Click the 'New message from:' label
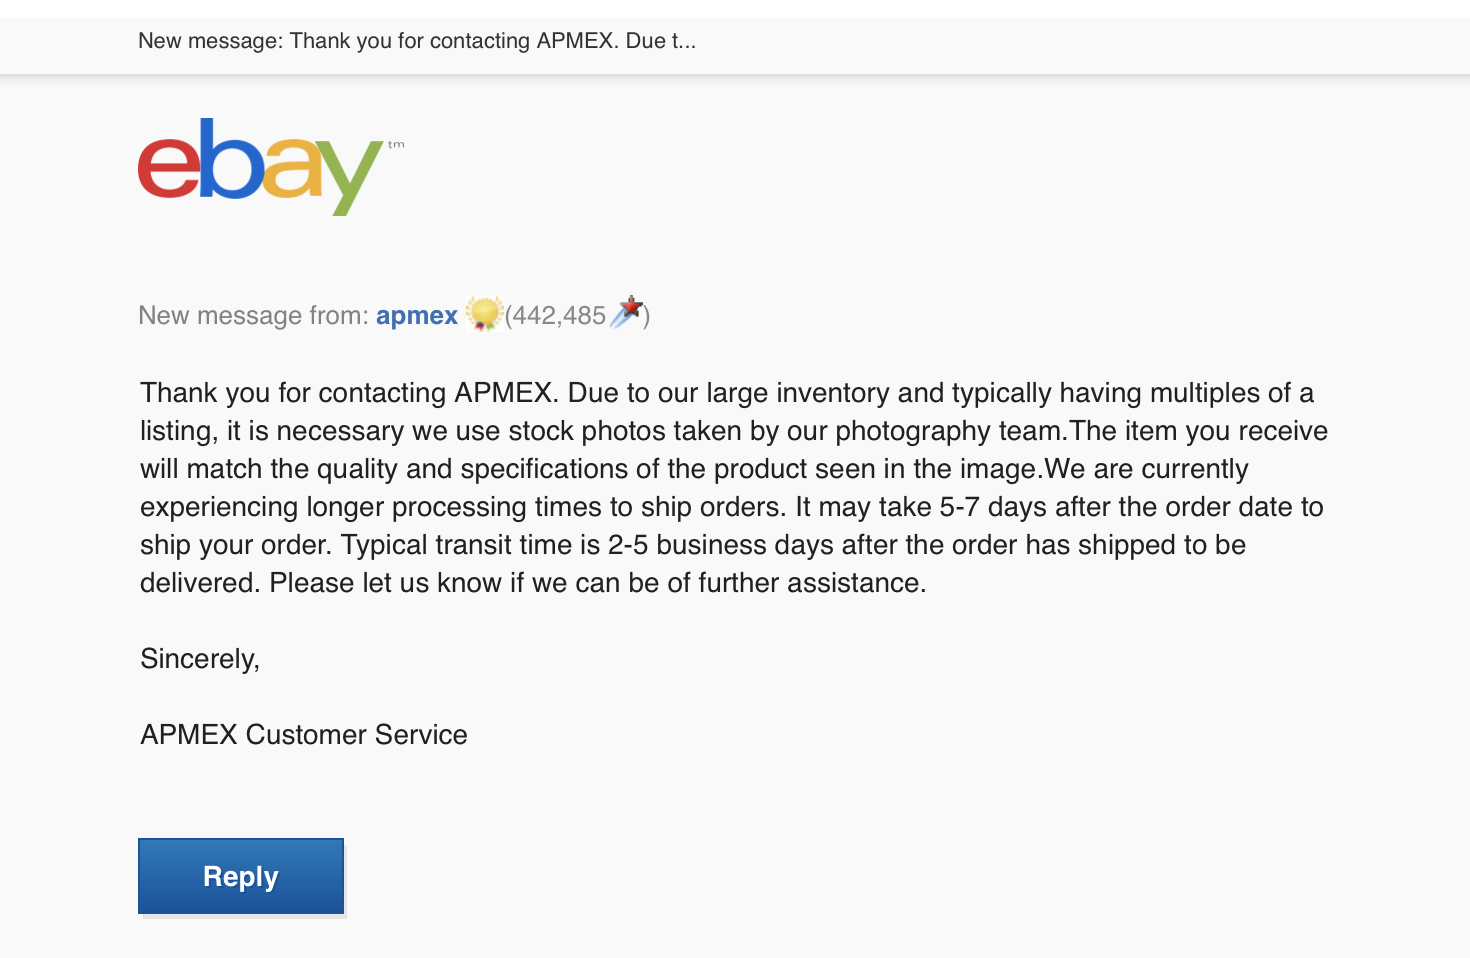Image resolution: width=1470 pixels, height=958 pixels. pyautogui.click(x=254, y=316)
